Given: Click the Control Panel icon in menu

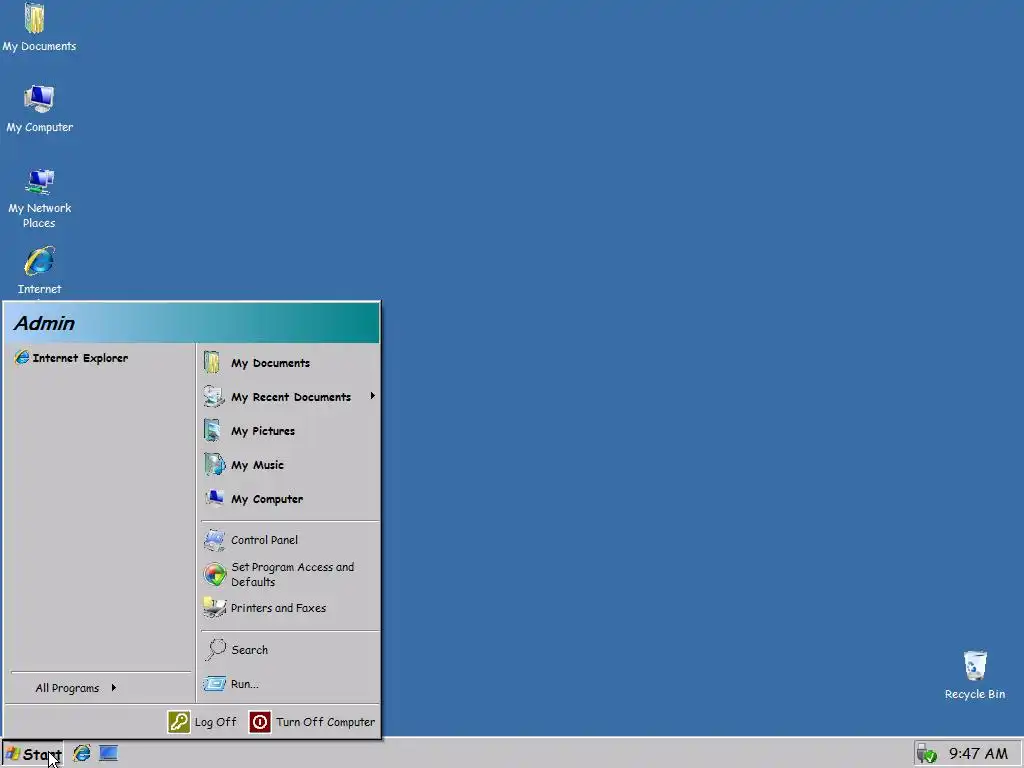Looking at the screenshot, I should point(214,539).
